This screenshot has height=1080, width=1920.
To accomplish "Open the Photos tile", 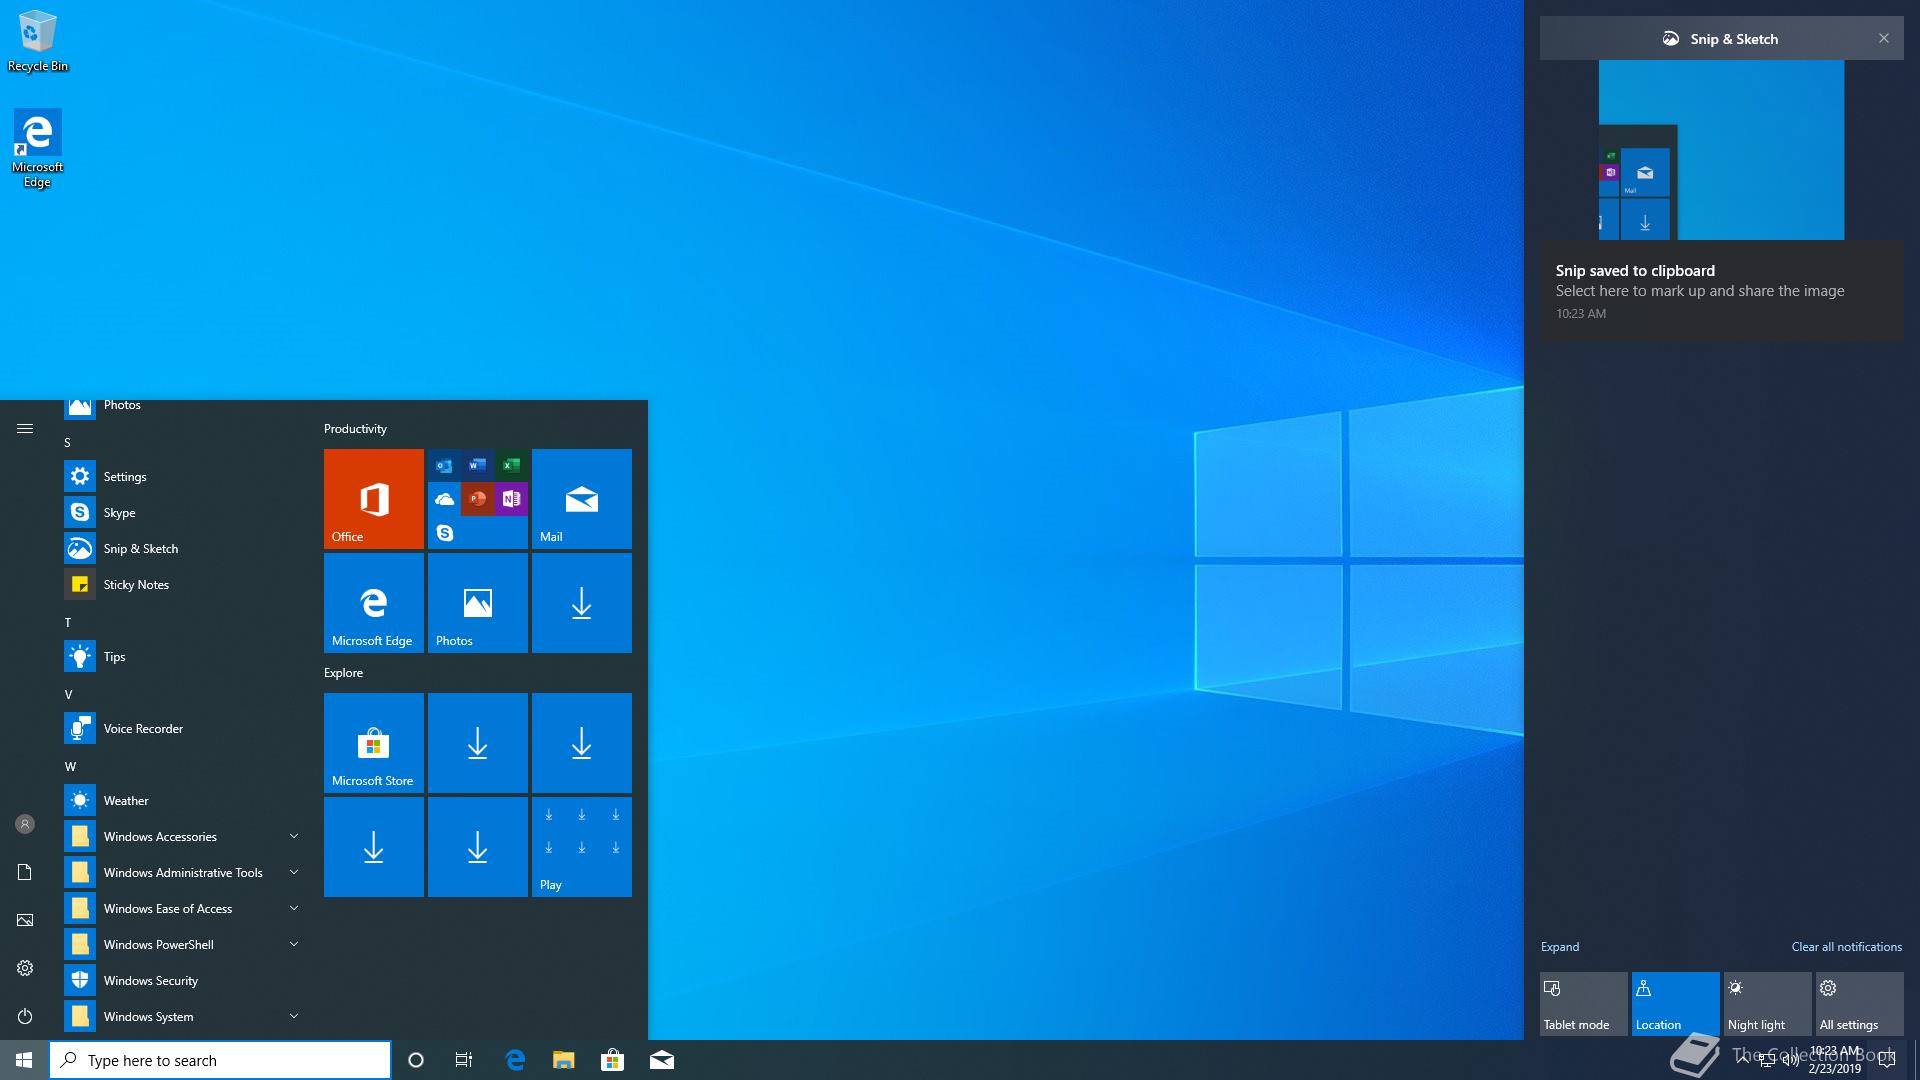I will [478, 603].
